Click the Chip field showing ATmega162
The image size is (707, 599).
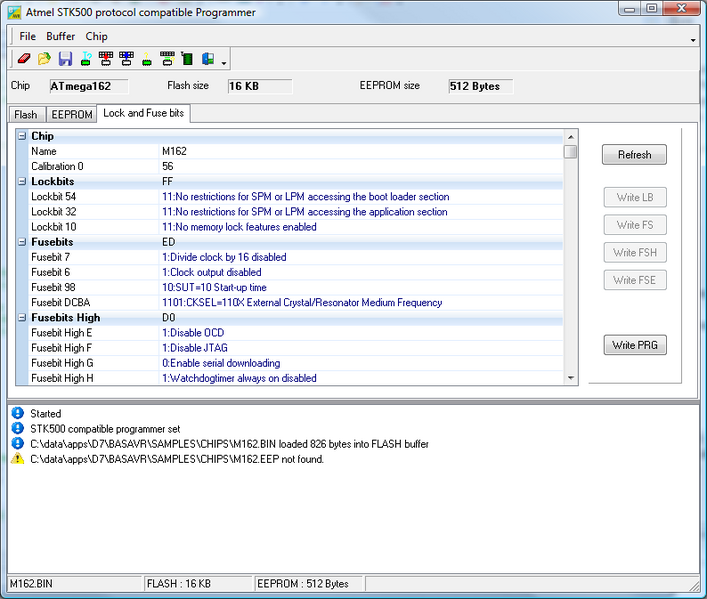(x=89, y=86)
